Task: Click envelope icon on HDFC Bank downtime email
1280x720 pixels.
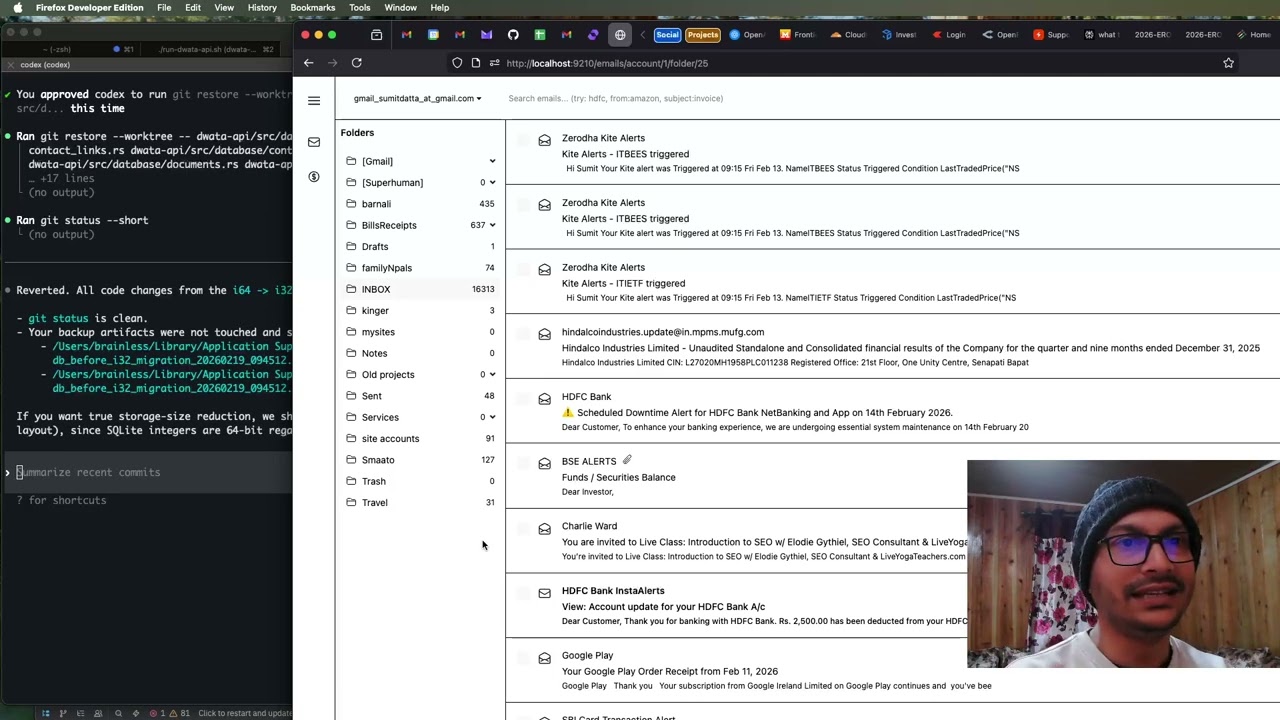Action: coord(544,399)
